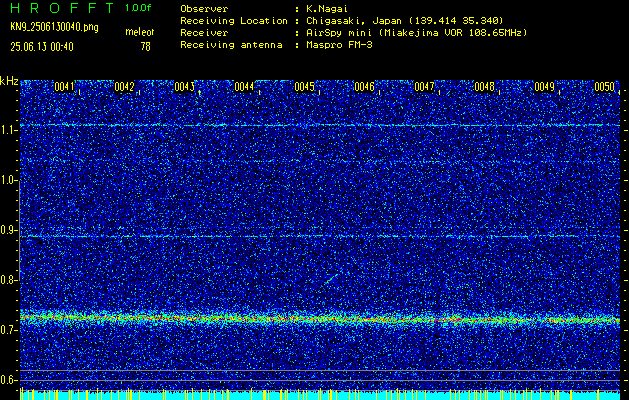Select the version label 1.00f
Viewport: 629px width, 400px height.
tap(138, 8)
